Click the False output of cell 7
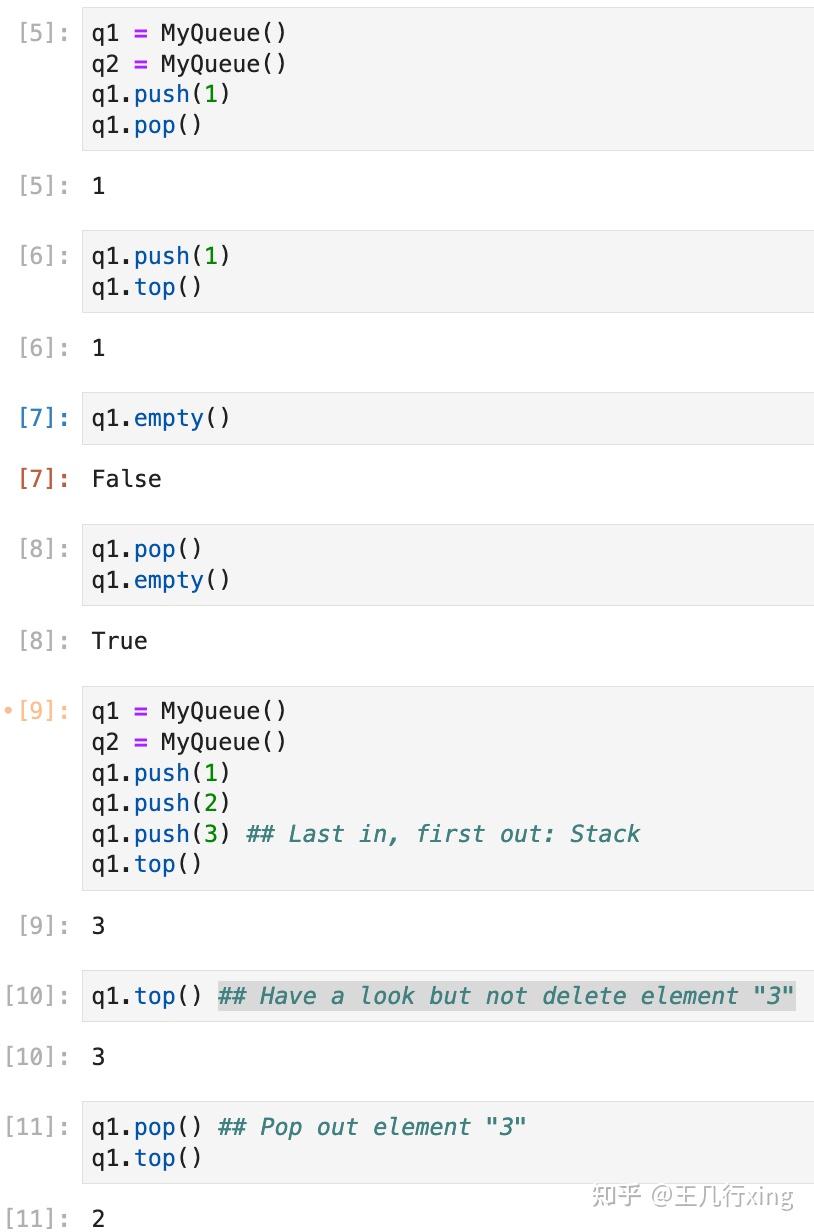The image size is (814, 1232). click(x=126, y=479)
